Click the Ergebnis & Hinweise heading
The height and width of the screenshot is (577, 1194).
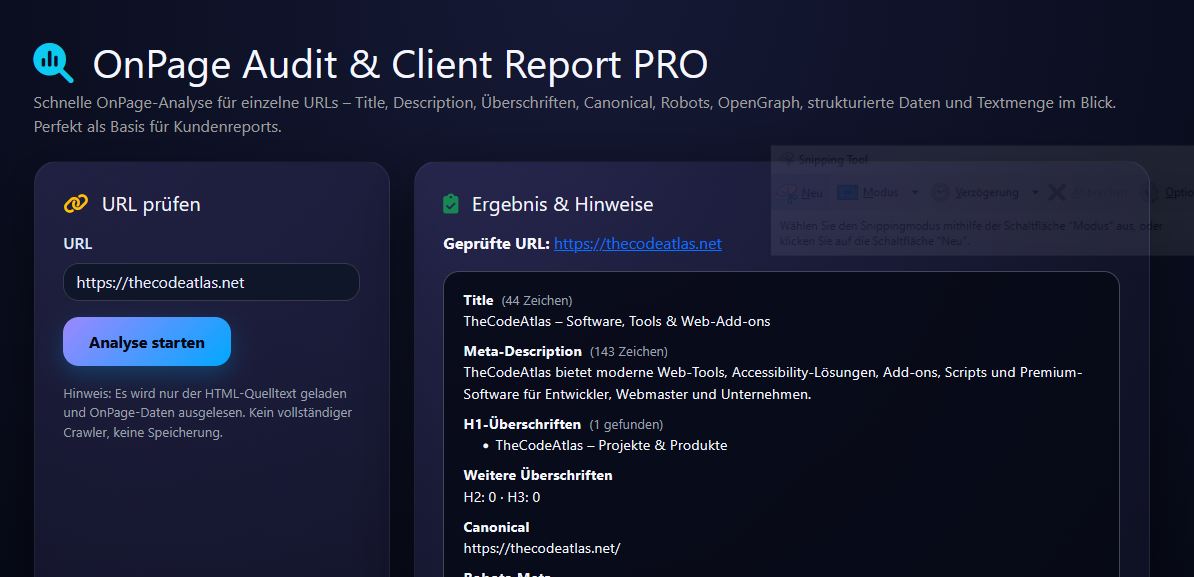pos(562,205)
